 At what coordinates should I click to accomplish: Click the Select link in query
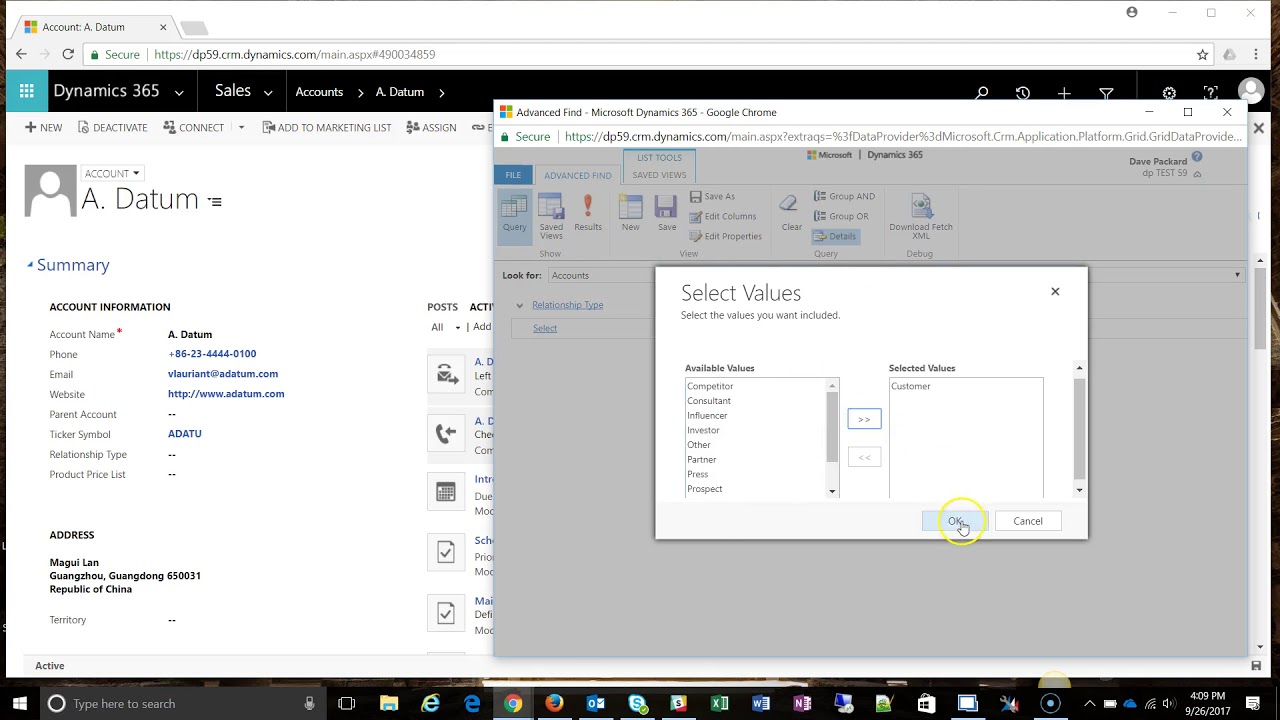(544, 328)
